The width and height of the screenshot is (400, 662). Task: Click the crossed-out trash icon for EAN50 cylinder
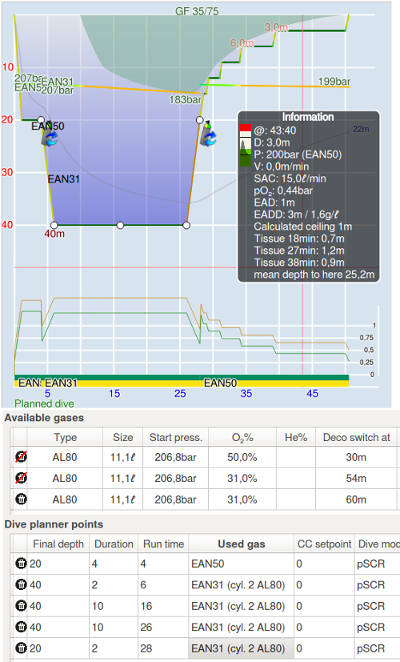point(20,457)
